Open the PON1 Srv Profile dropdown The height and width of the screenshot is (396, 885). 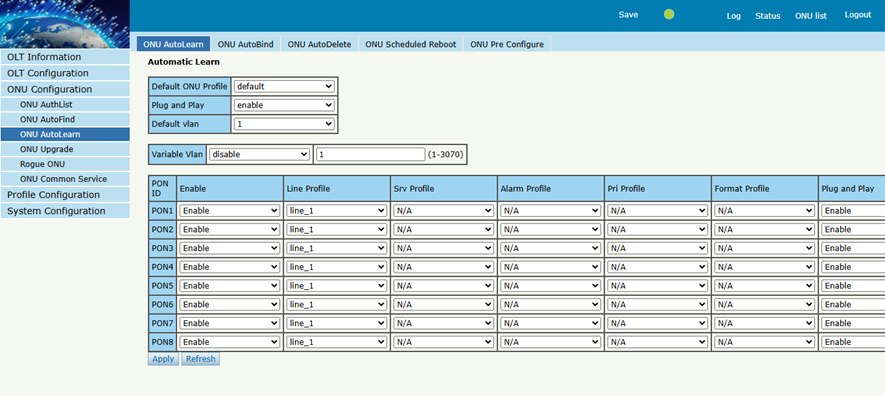(x=444, y=210)
